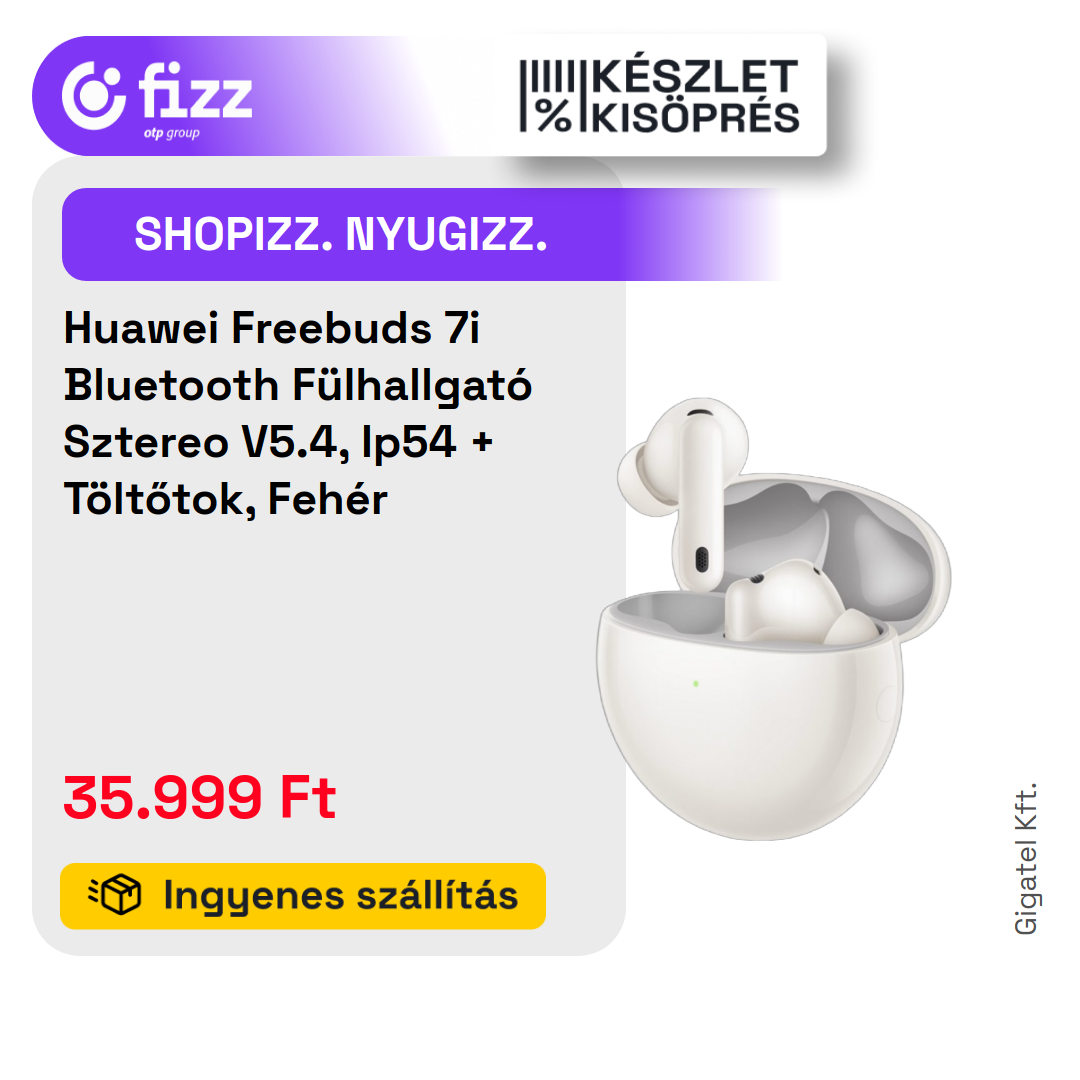Image resolution: width=1080 pixels, height=1080 pixels.
Task: Click the fizz circular logo icon
Action: pyautogui.click(x=94, y=96)
